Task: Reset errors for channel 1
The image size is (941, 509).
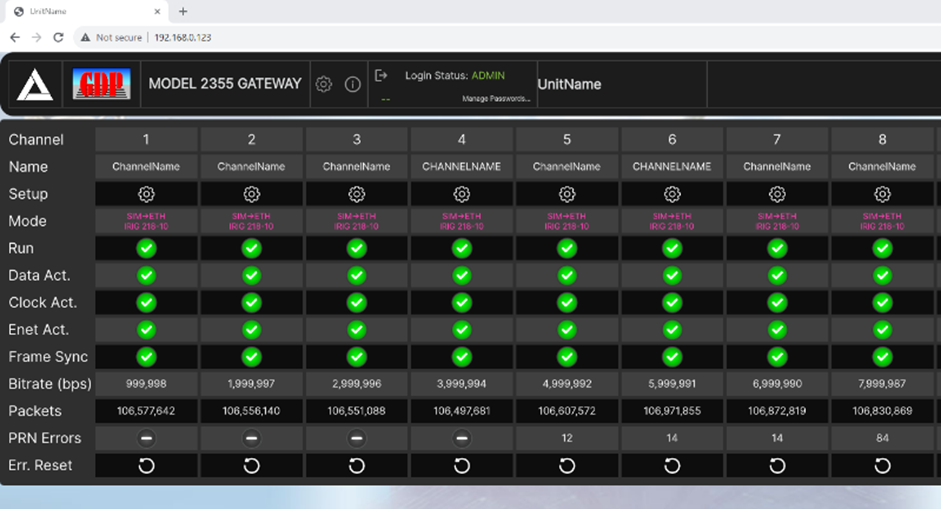Action: tap(146, 466)
